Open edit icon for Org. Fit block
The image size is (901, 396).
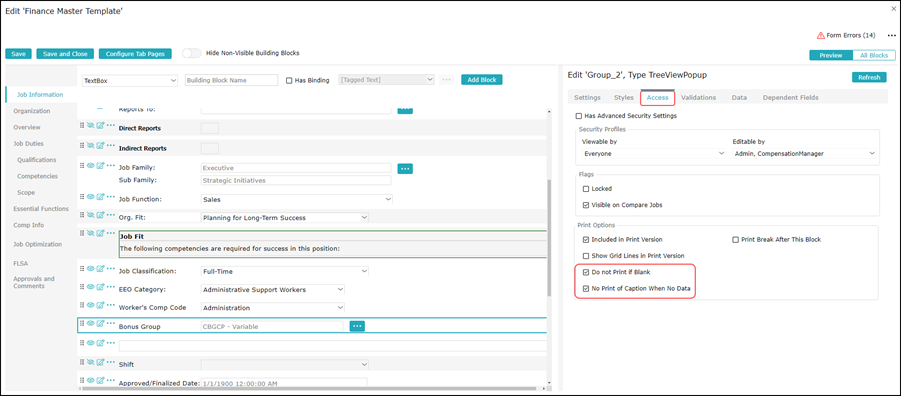100,215
